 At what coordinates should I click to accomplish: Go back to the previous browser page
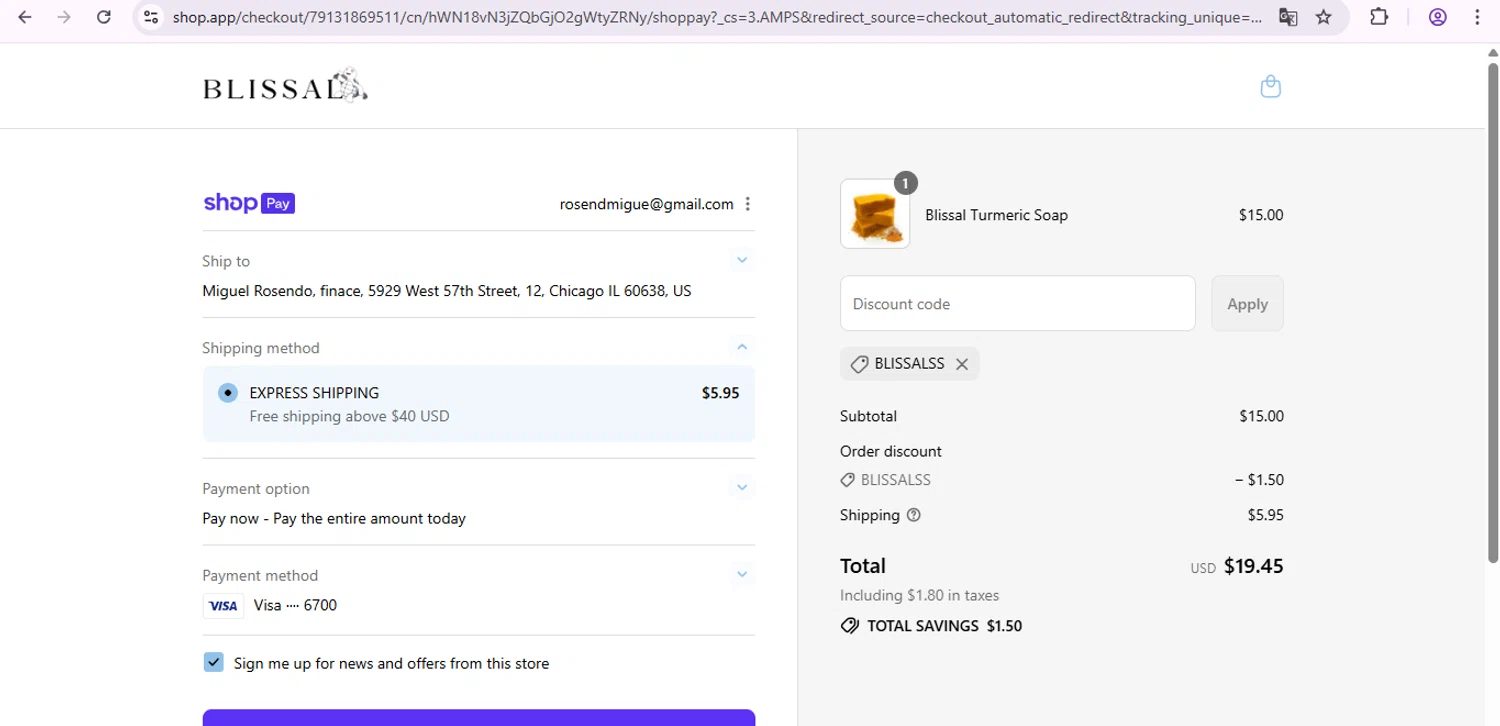point(25,17)
